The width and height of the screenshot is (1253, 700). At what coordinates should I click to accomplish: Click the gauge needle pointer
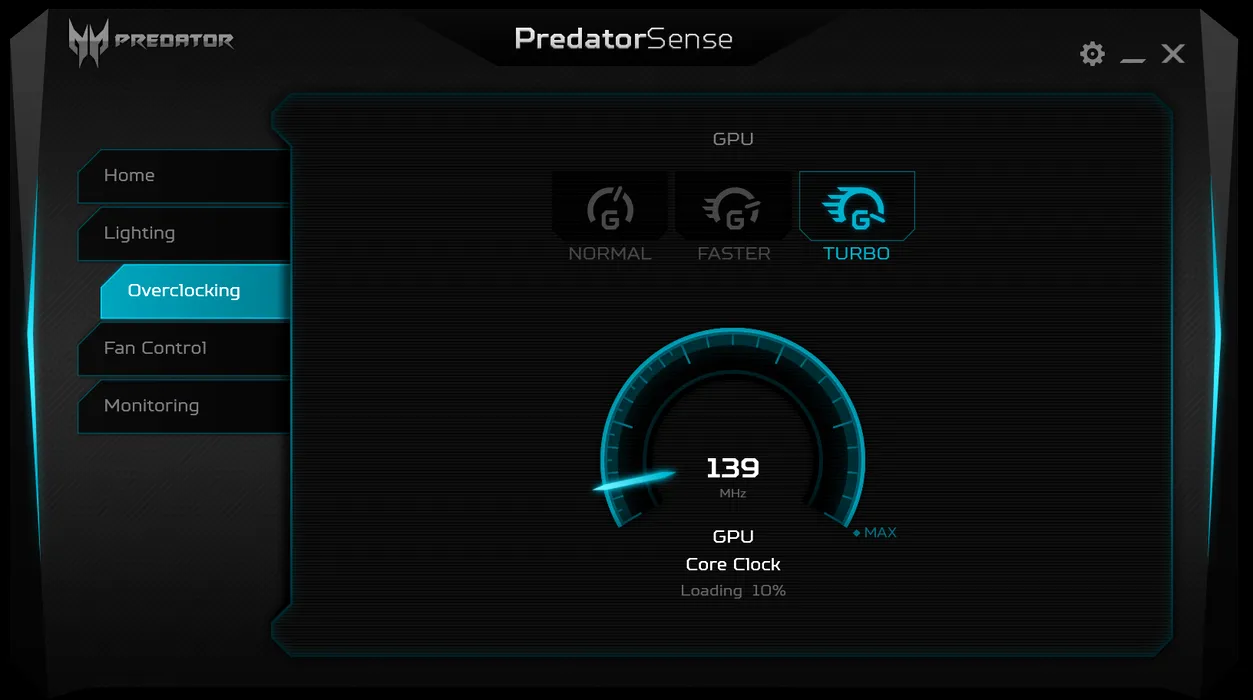coord(634,480)
